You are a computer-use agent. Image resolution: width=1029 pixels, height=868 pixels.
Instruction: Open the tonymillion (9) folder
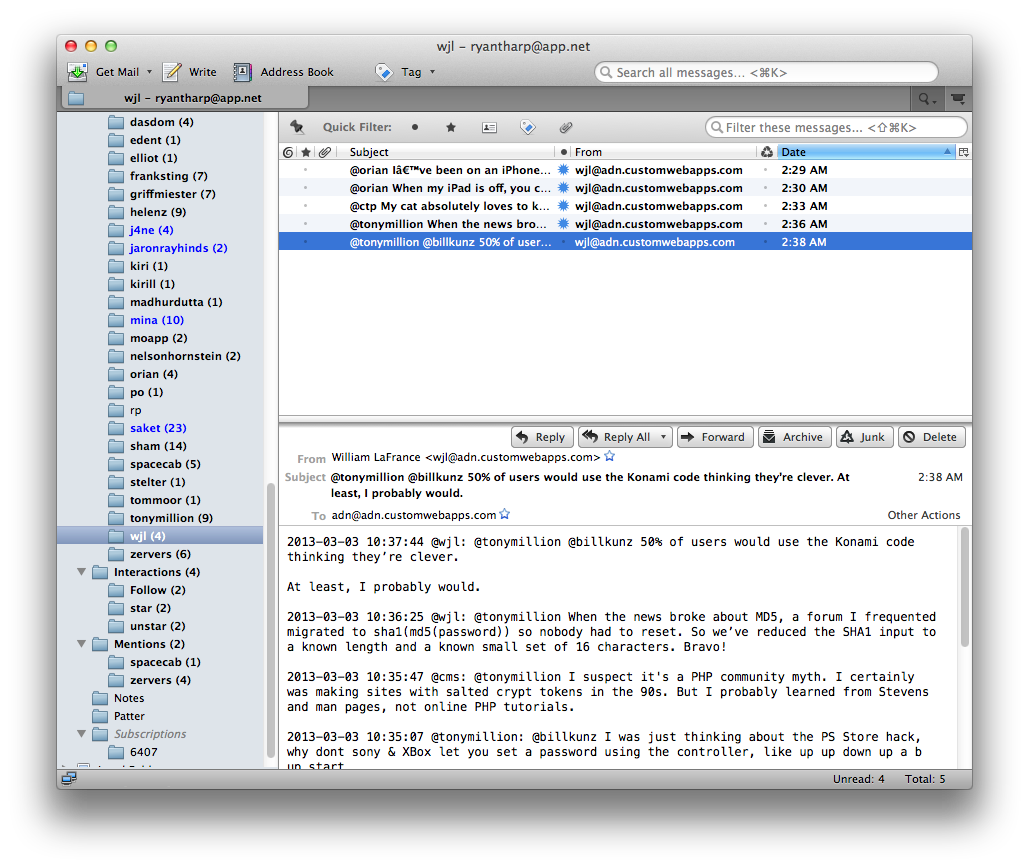[171, 518]
